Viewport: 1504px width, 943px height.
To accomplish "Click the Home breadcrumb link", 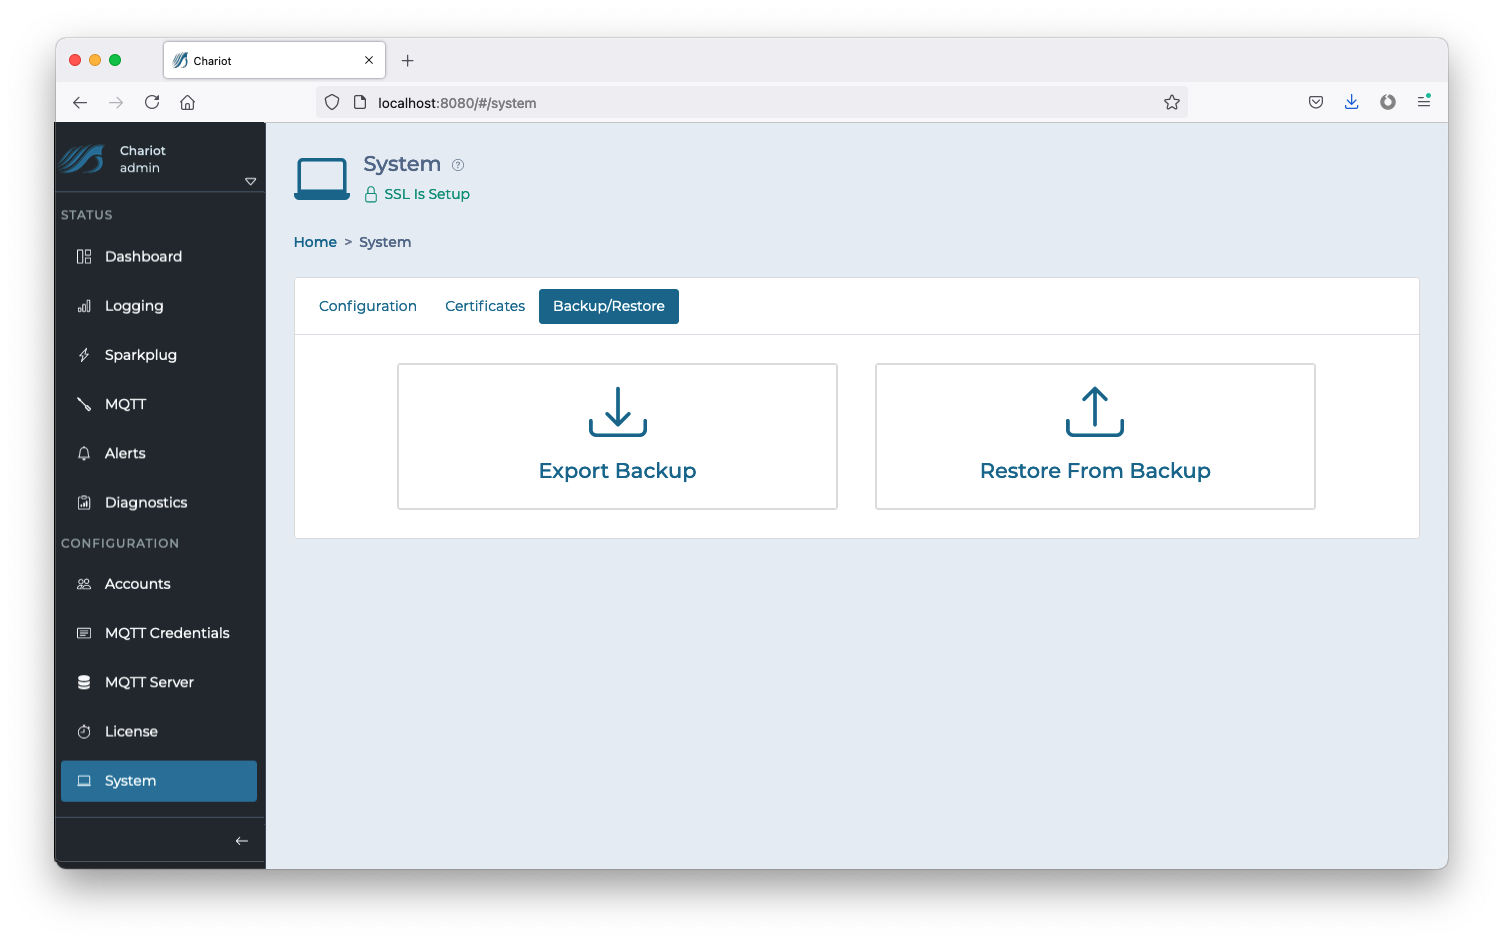I will point(315,242).
